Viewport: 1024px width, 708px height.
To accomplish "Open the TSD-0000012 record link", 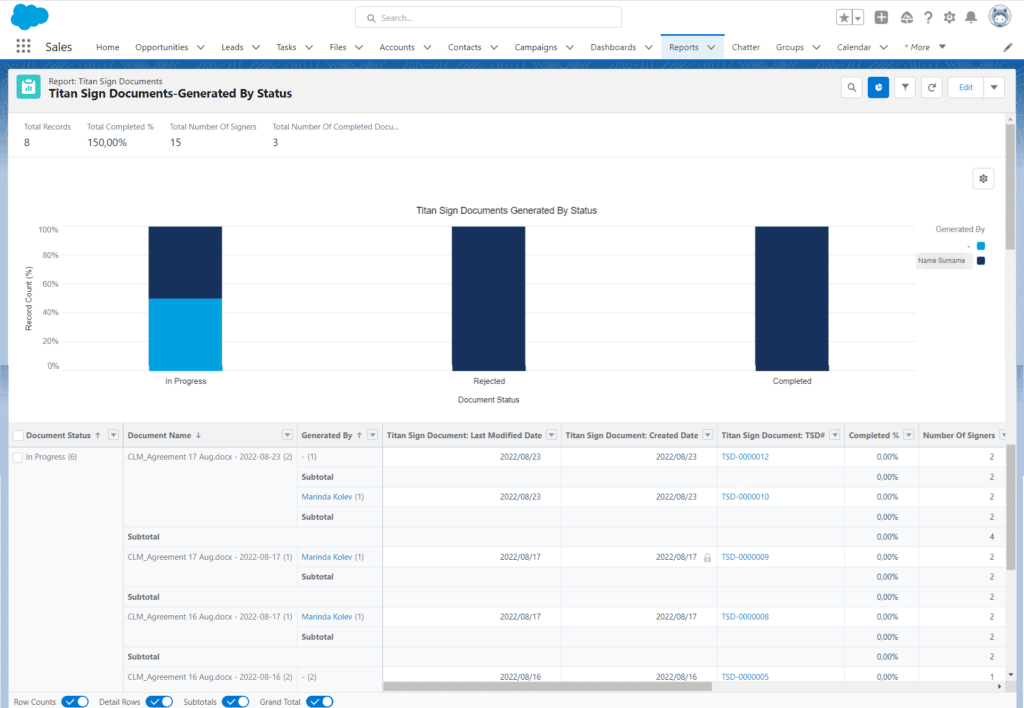I will (x=745, y=457).
